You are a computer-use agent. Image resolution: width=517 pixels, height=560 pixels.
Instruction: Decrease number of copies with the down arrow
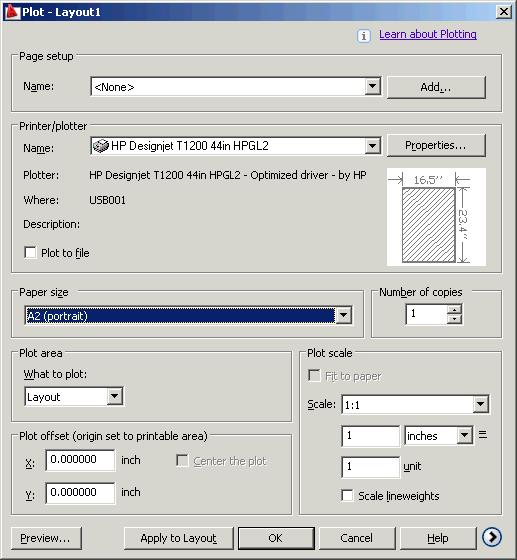coord(454,319)
